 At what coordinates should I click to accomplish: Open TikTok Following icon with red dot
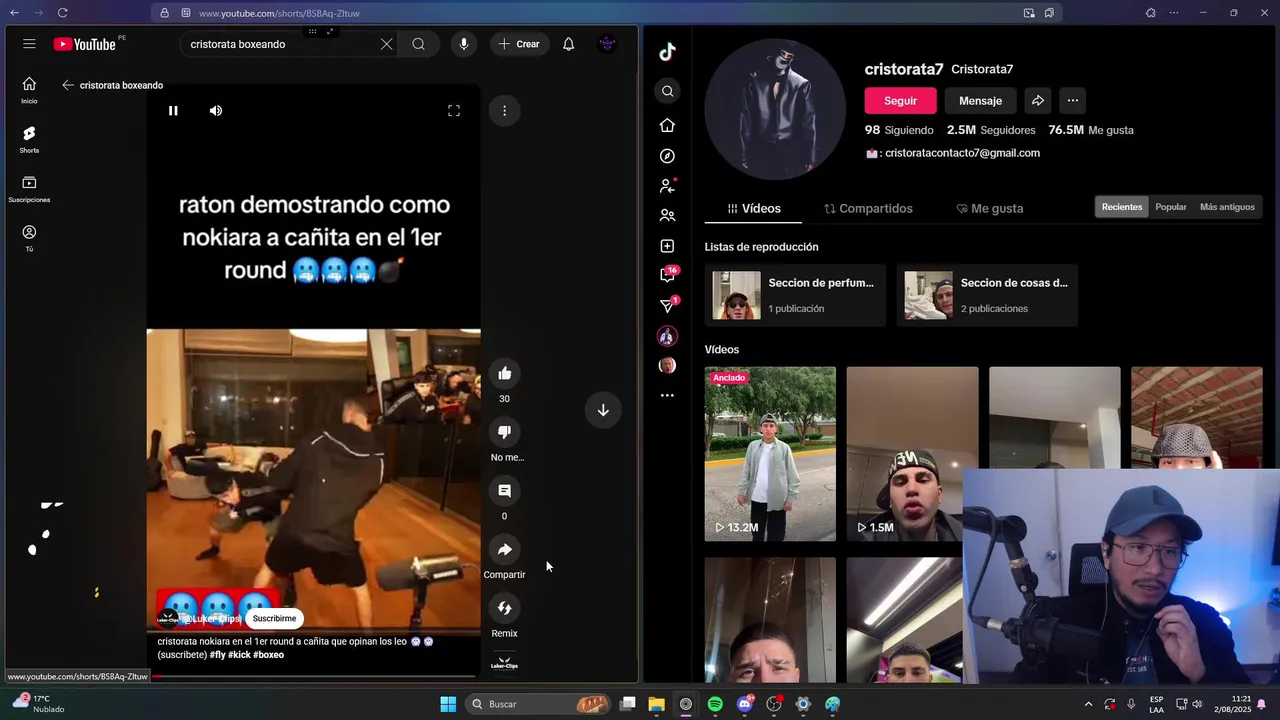click(x=667, y=186)
